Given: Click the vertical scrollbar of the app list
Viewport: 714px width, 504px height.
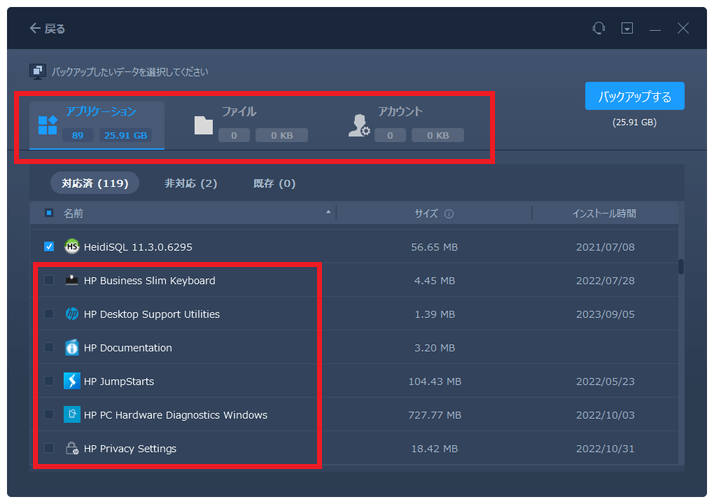Looking at the screenshot, I should 681,266.
